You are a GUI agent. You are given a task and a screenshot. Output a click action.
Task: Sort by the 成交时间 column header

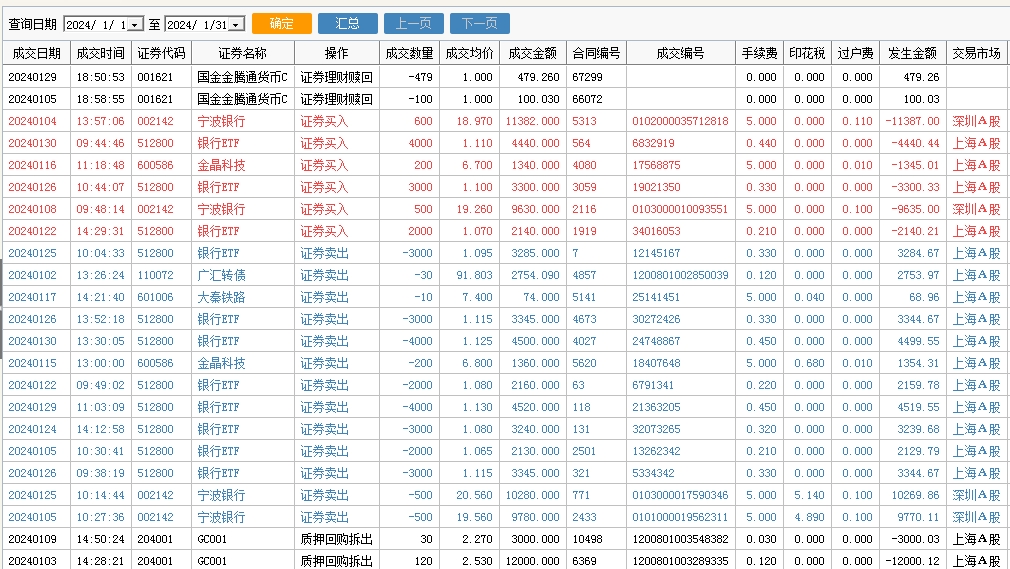click(x=100, y=53)
